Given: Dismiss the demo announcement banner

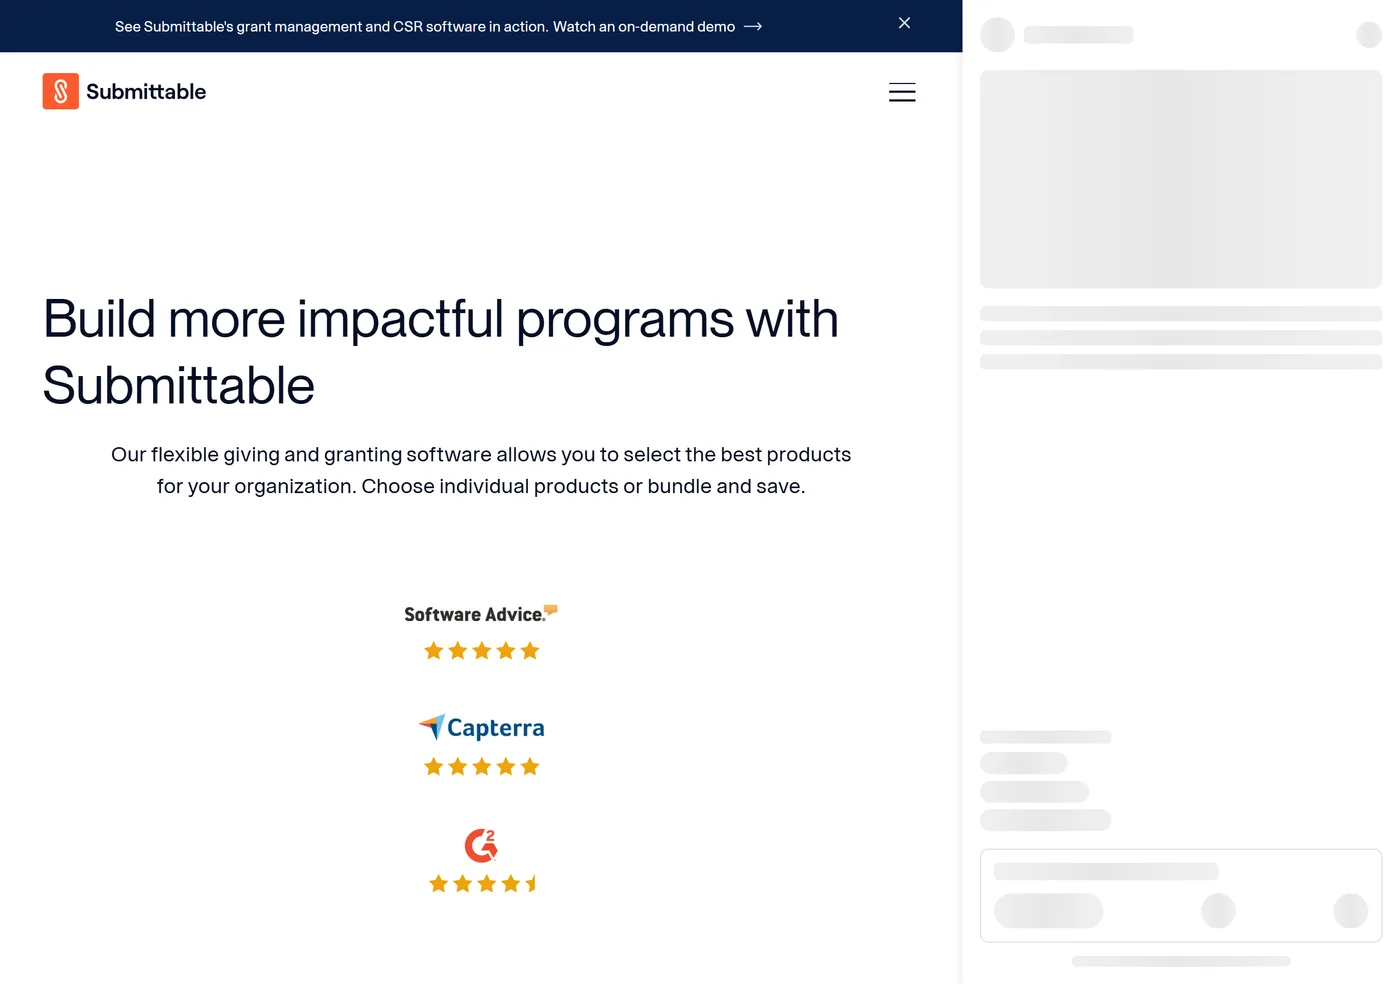Looking at the screenshot, I should click(904, 23).
